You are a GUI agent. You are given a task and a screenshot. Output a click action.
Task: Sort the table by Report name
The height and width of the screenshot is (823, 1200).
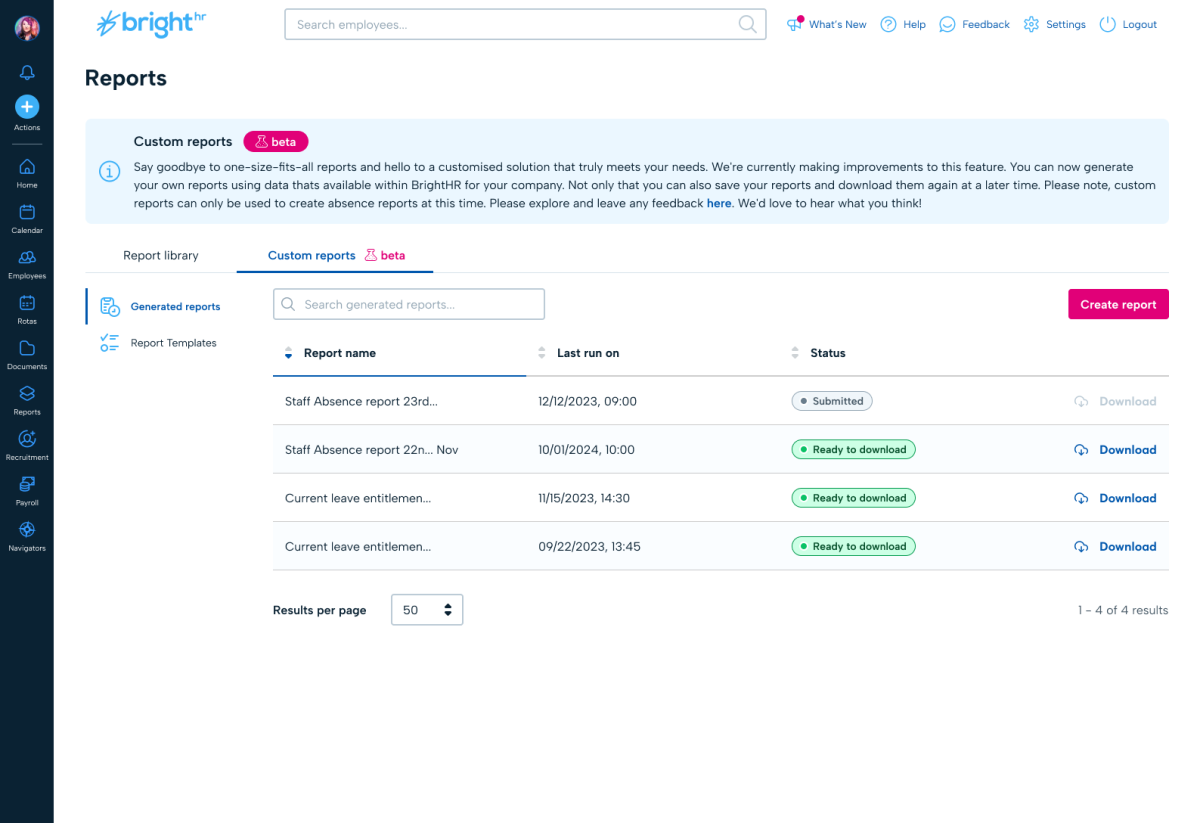(340, 352)
